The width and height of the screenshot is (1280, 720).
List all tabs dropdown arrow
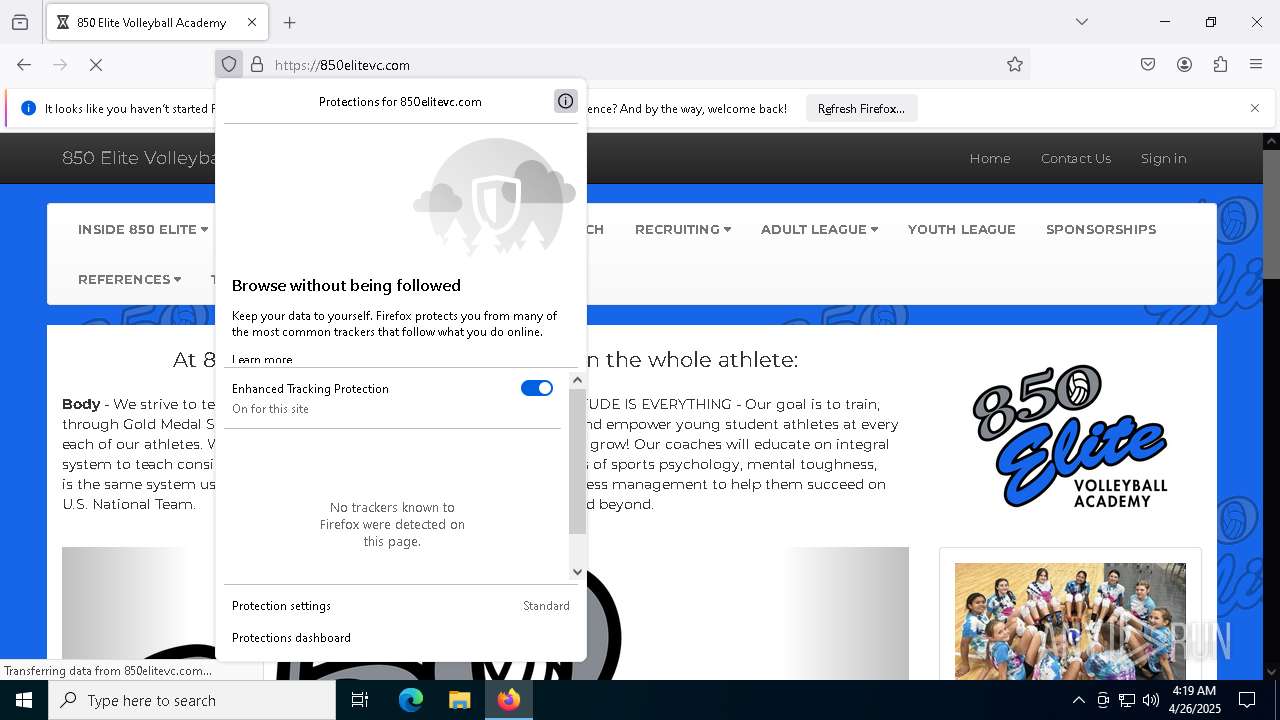1082,22
